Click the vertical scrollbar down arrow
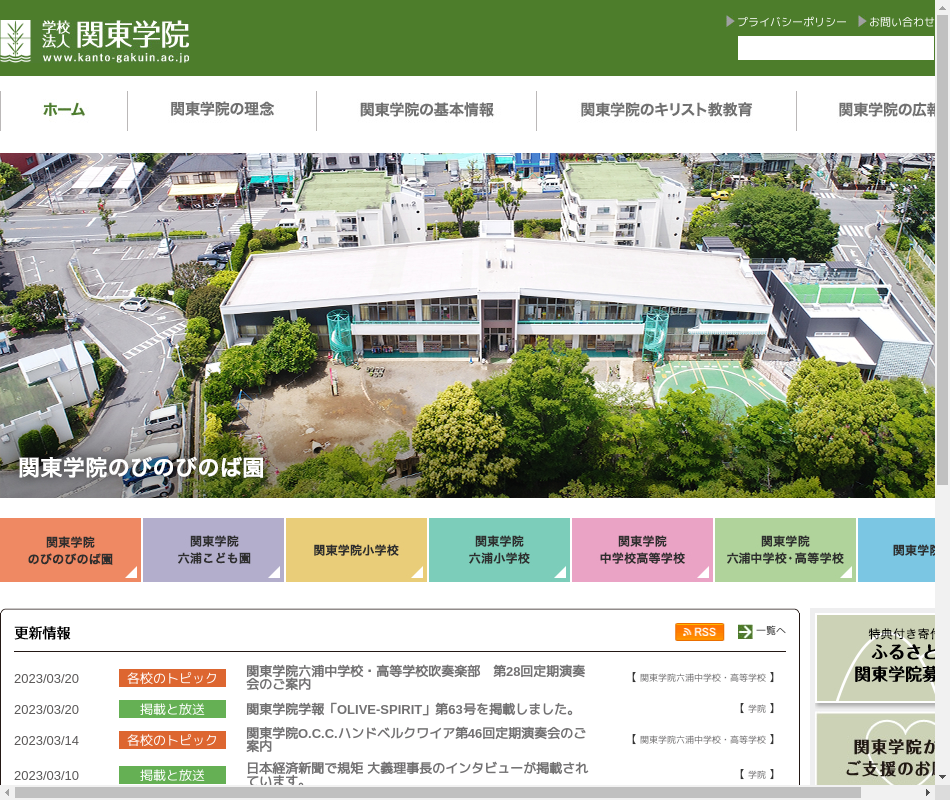Screen dimensions: 950x800 click(x=942, y=776)
